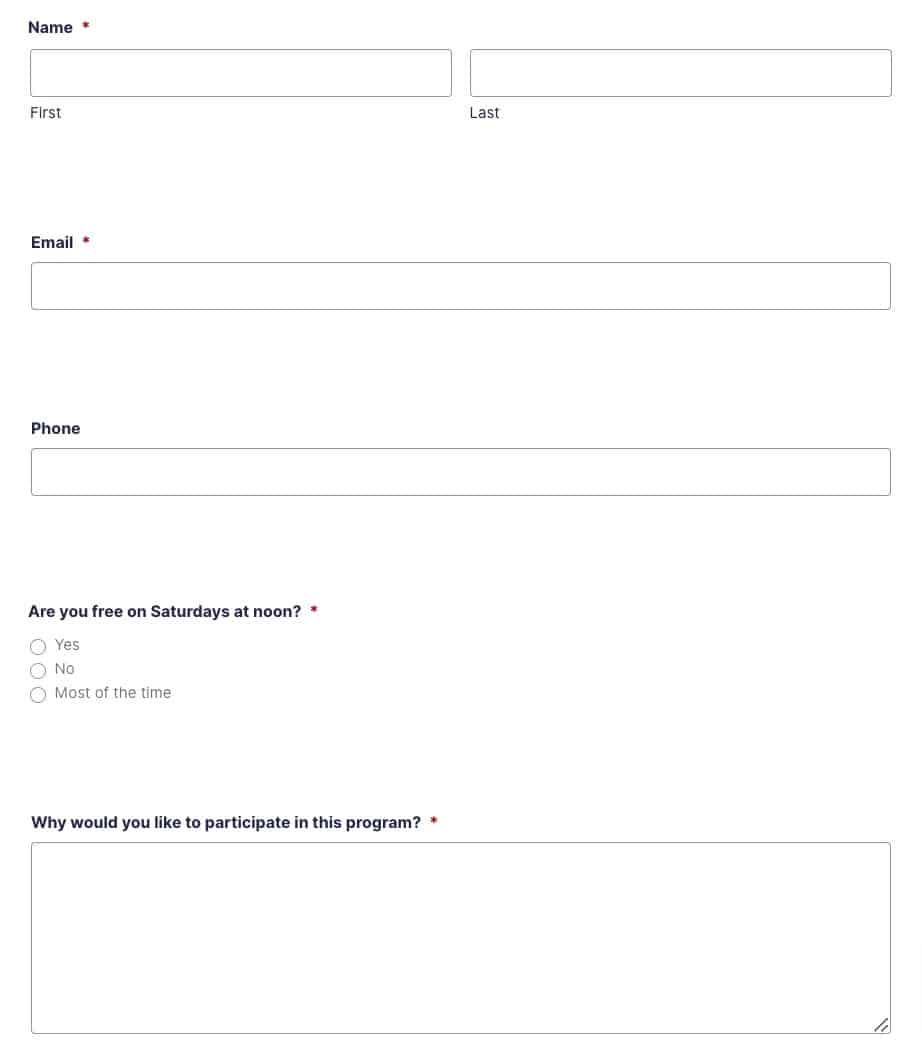Pick the Most of the time radio circle

coord(38,694)
